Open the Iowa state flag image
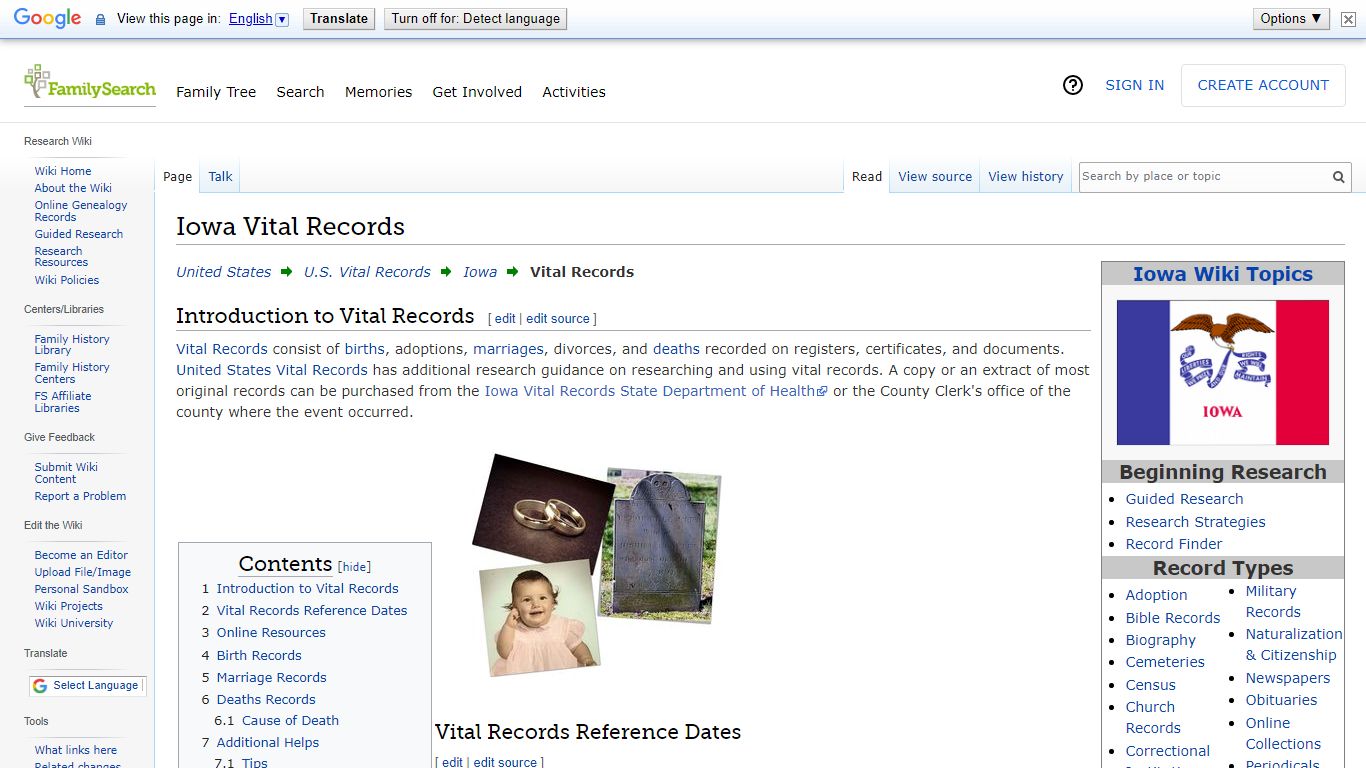This screenshot has height=768, width=1366. pos(1222,373)
